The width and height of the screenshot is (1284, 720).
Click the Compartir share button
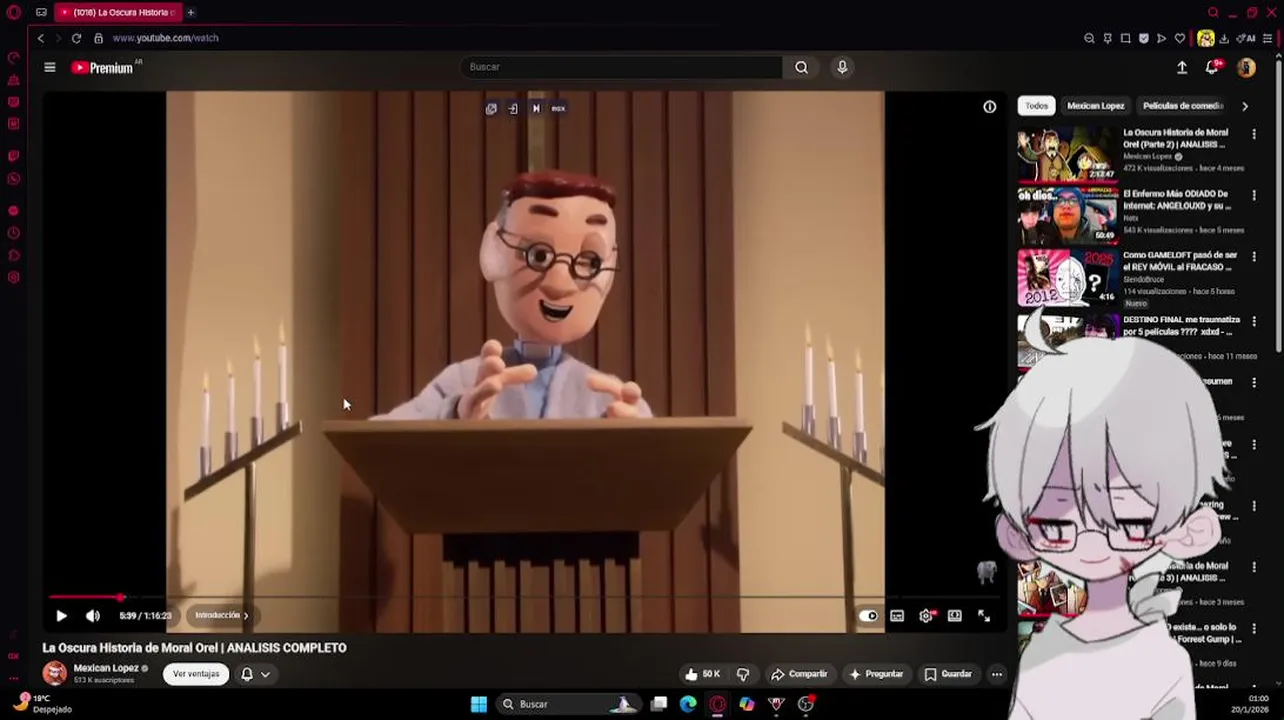click(x=799, y=674)
